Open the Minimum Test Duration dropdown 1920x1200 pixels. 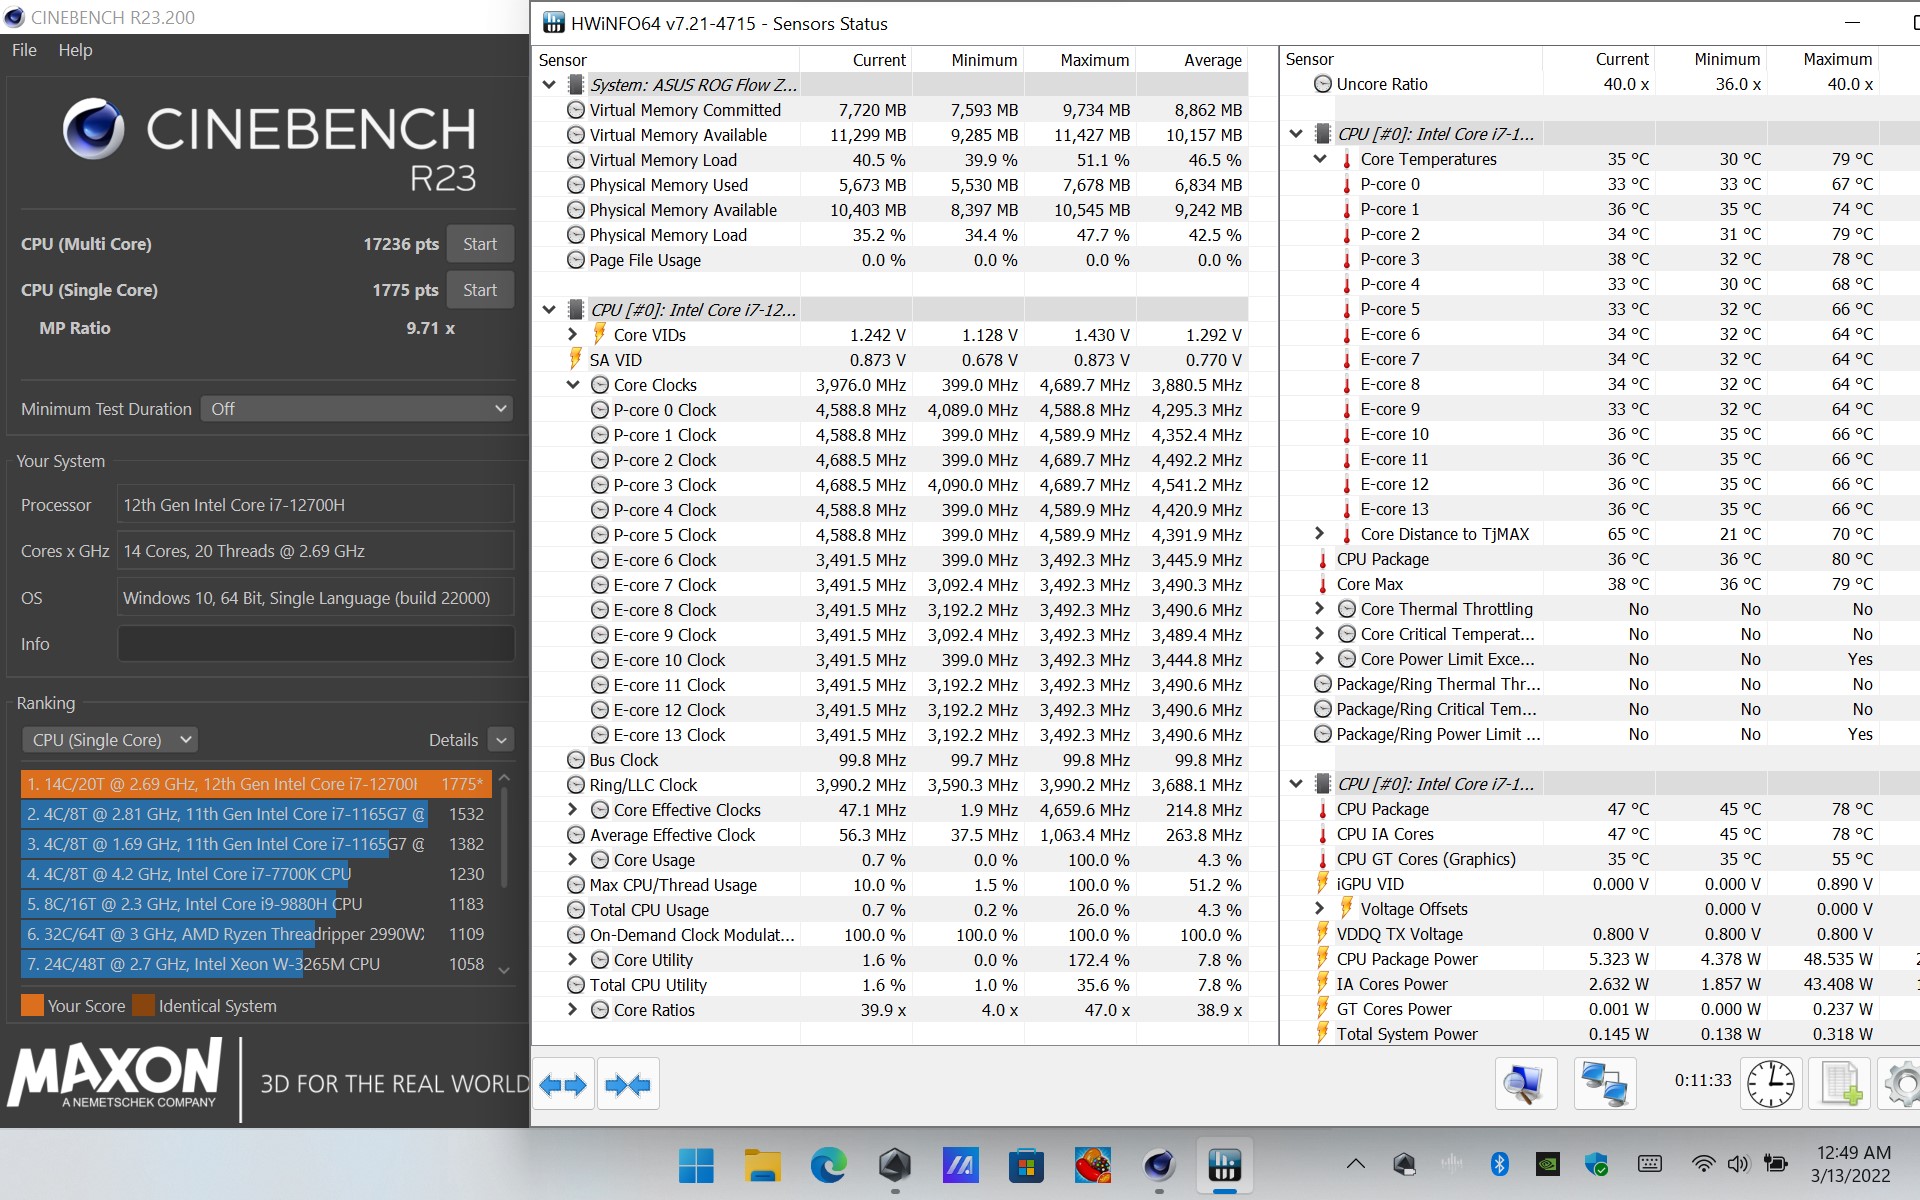click(x=358, y=409)
